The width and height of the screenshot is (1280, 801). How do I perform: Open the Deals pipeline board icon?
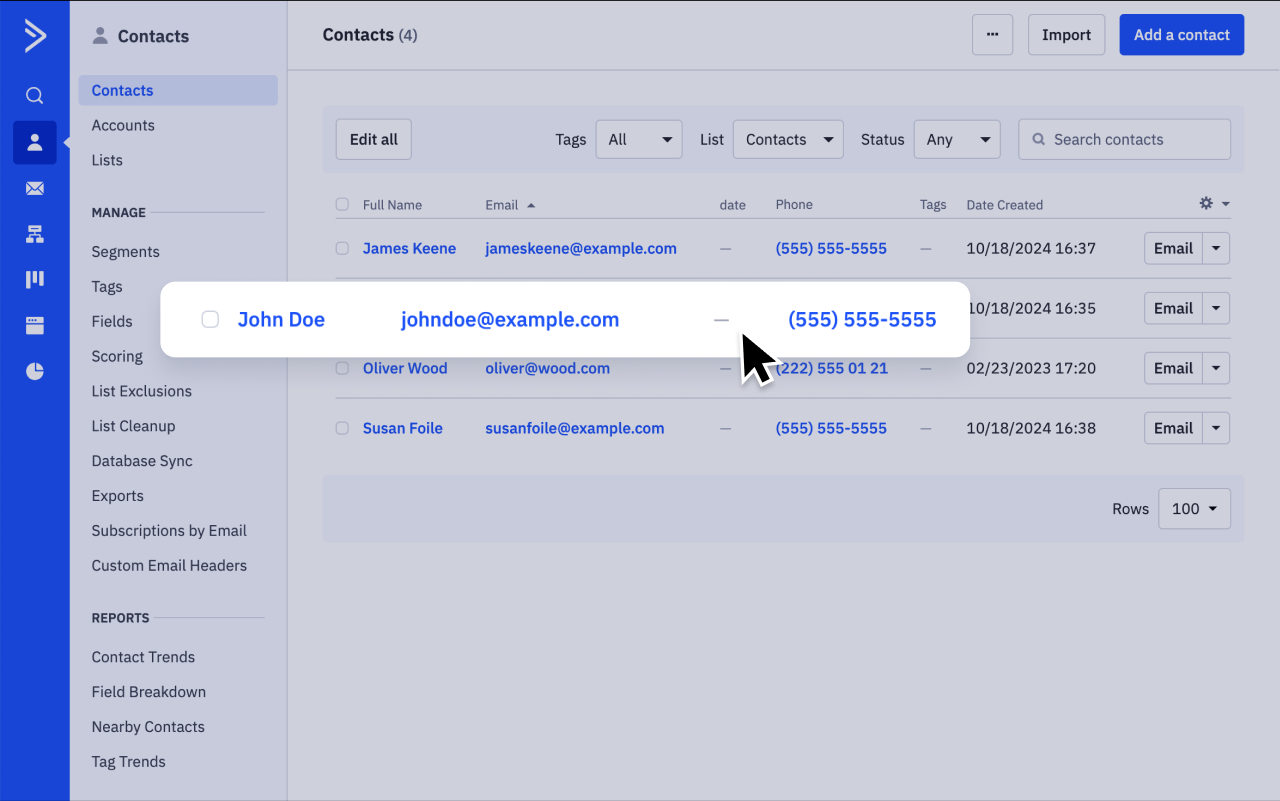coord(35,279)
